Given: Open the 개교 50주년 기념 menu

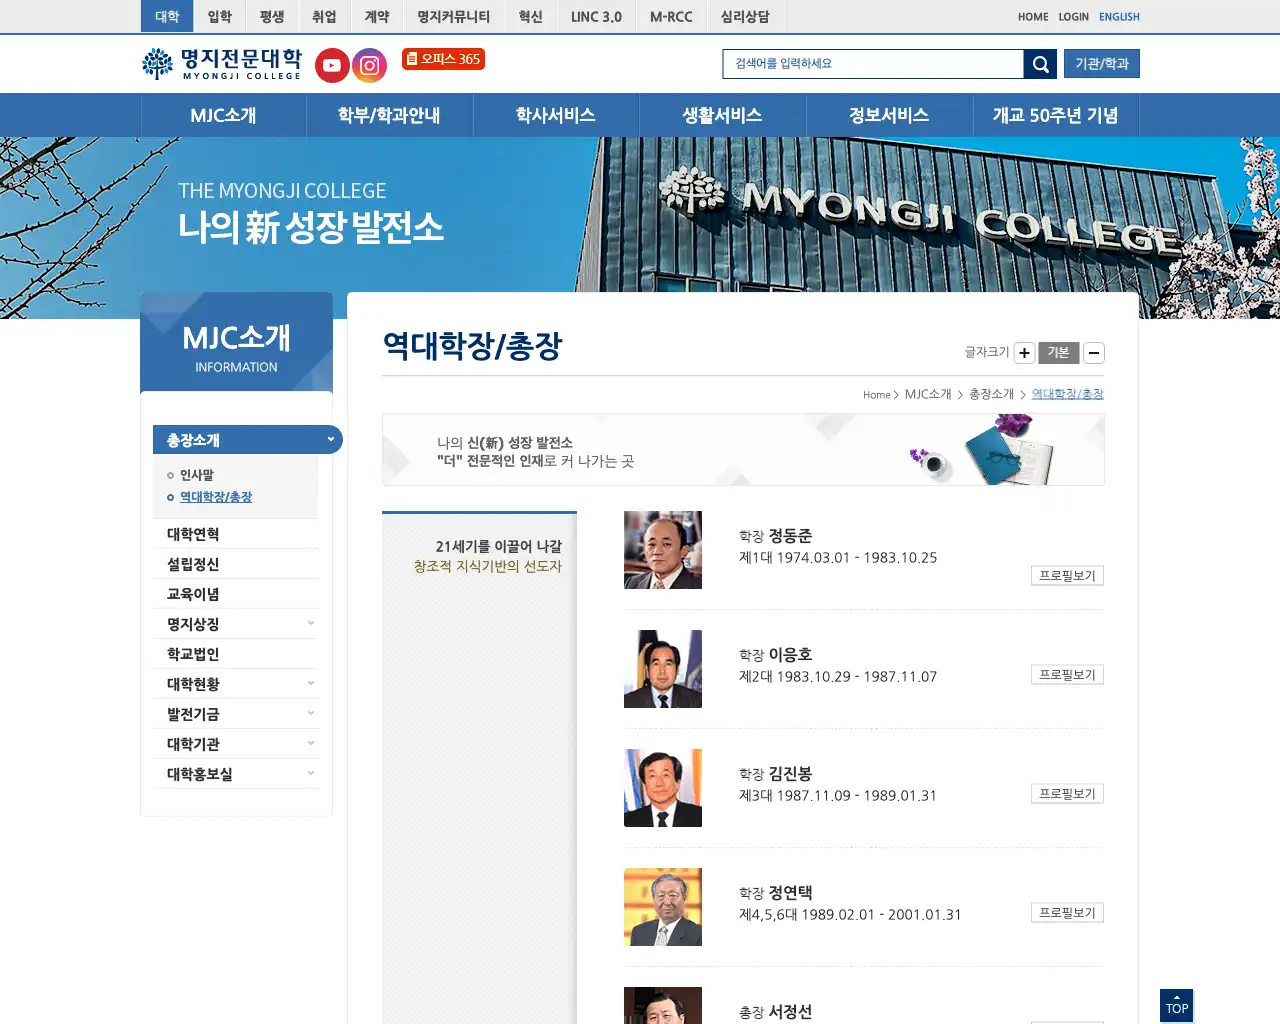Looking at the screenshot, I should [1055, 115].
